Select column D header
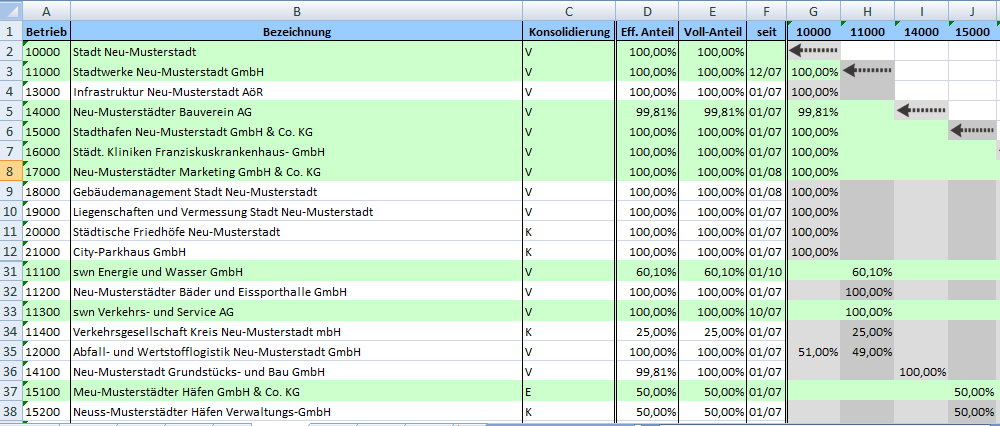 [647, 10]
